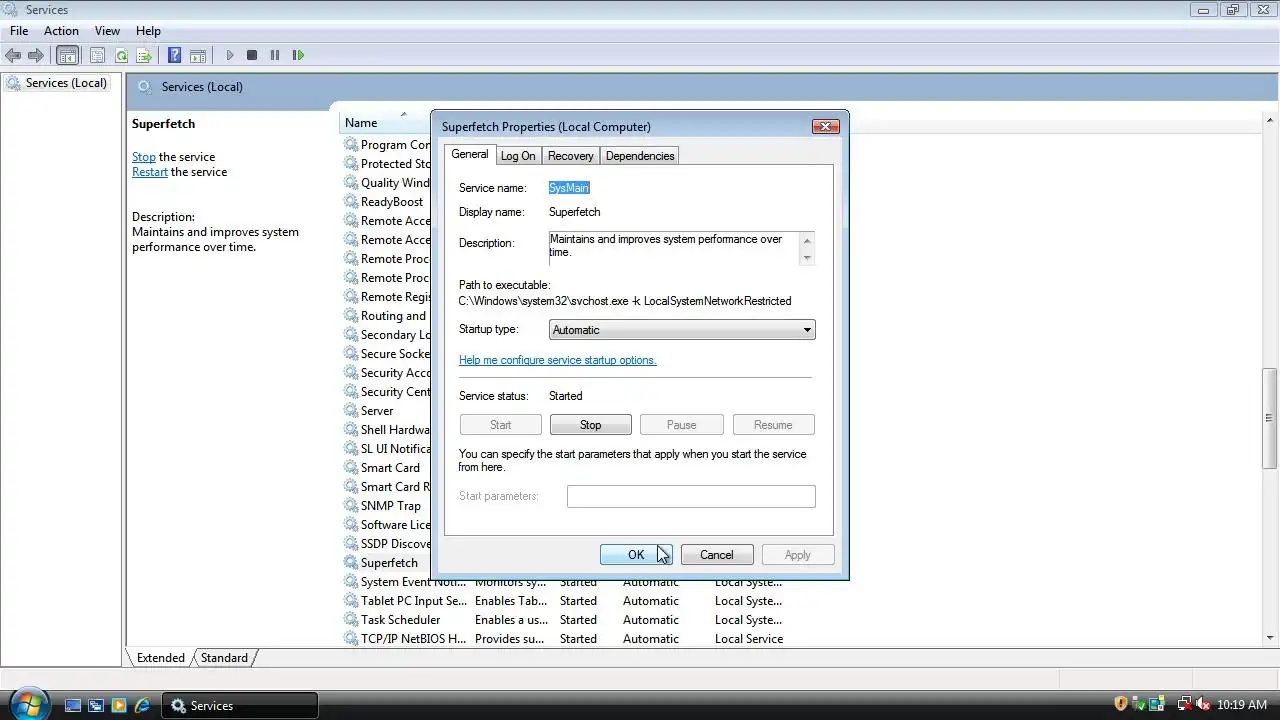Image resolution: width=1280 pixels, height=720 pixels.
Task: Click the Services taskbar button
Action: point(240,706)
